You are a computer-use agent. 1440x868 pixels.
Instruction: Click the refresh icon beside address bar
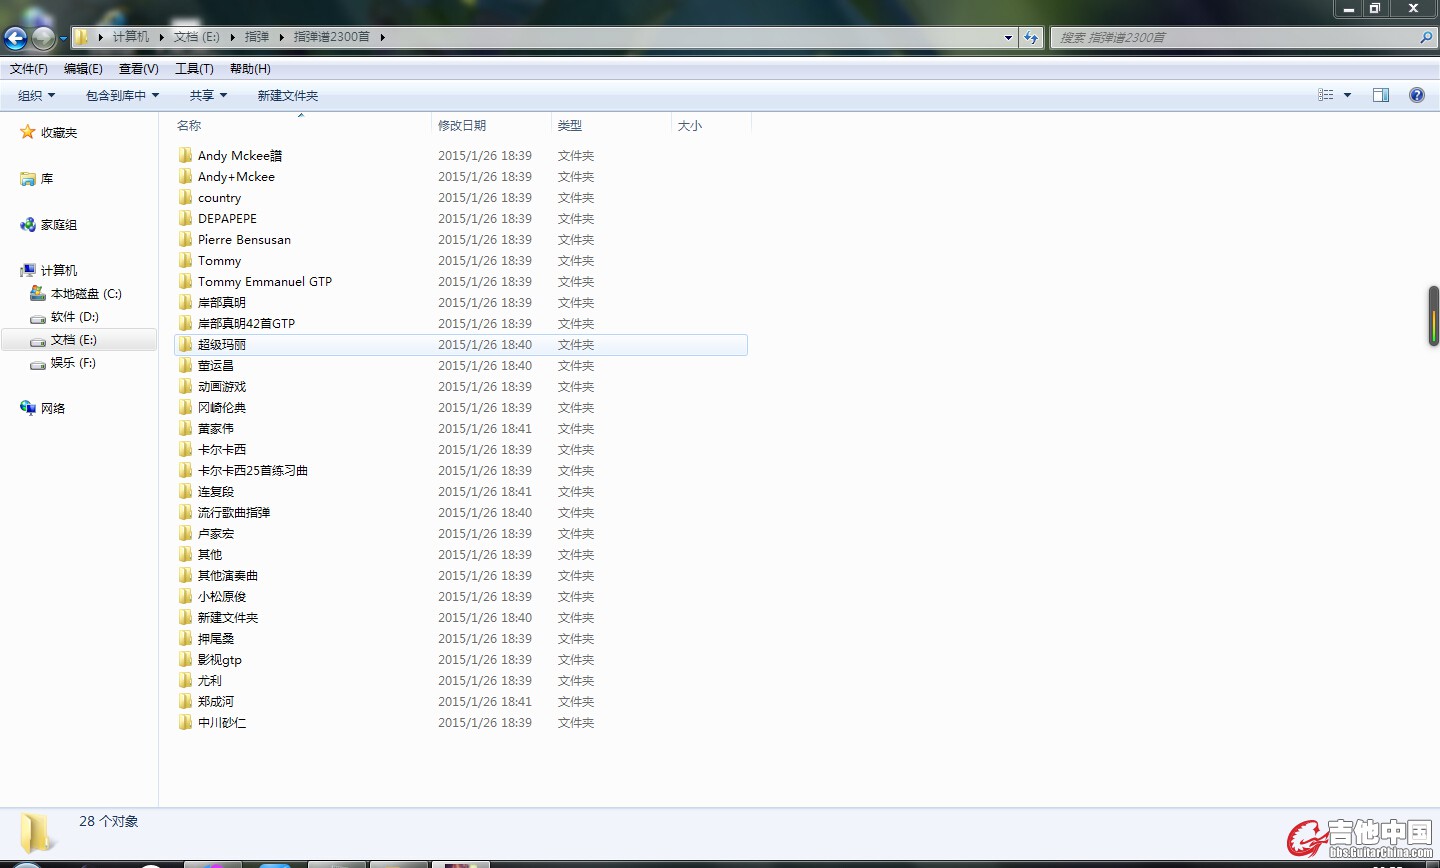pos(1031,38)
